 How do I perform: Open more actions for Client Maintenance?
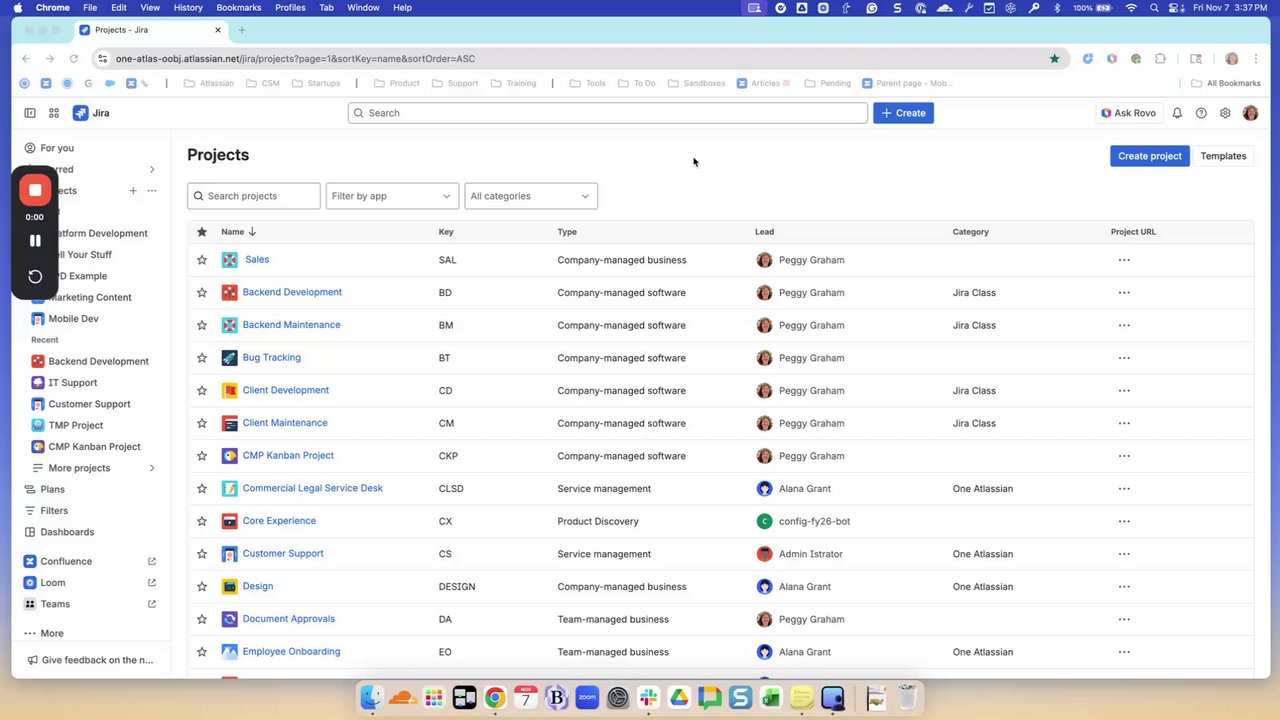(1124, 423)
